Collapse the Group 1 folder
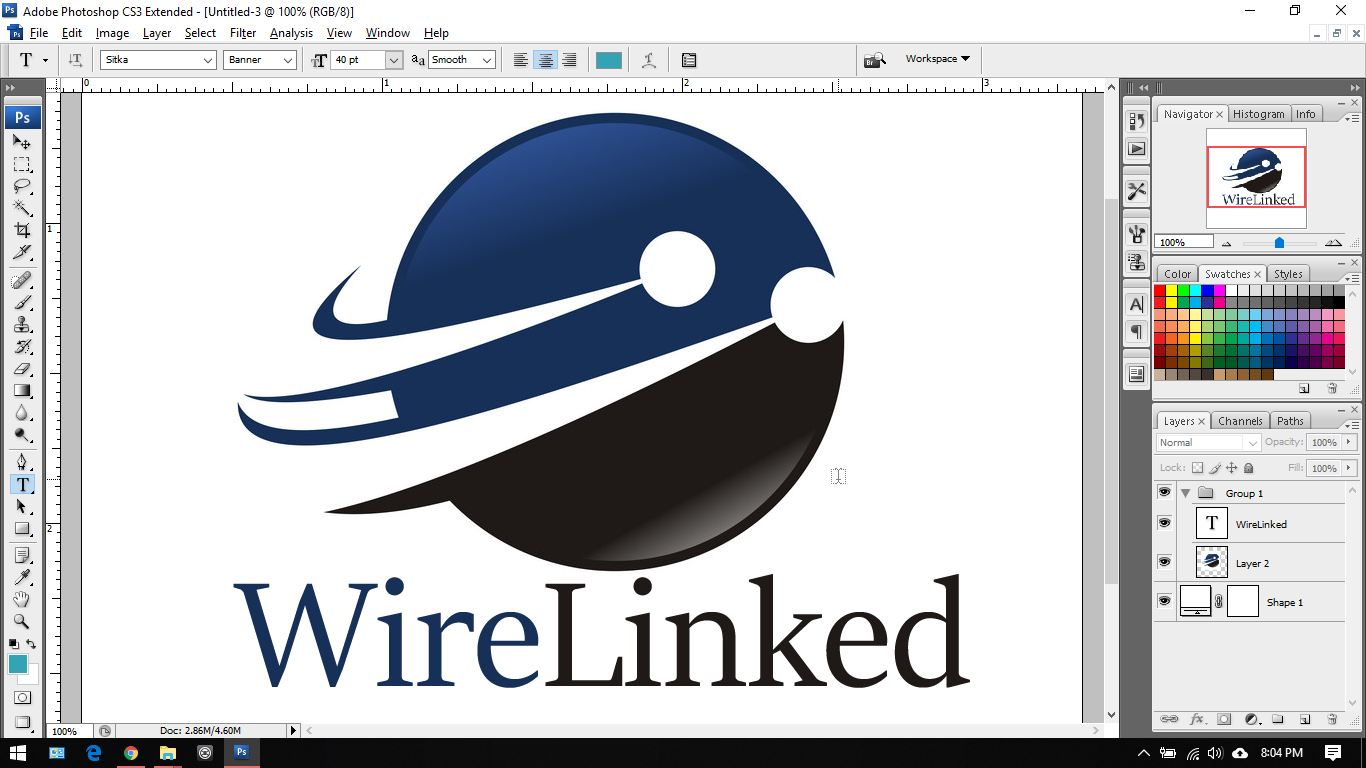1366x768 pixels. (x=1185, y=493)
